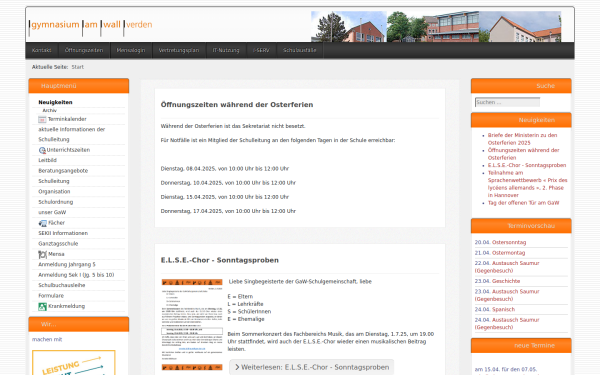Open Schulausfälle in navigation bar
This screenshot has width=600, height=375.
pyautogui.click(x=300, y=50)
